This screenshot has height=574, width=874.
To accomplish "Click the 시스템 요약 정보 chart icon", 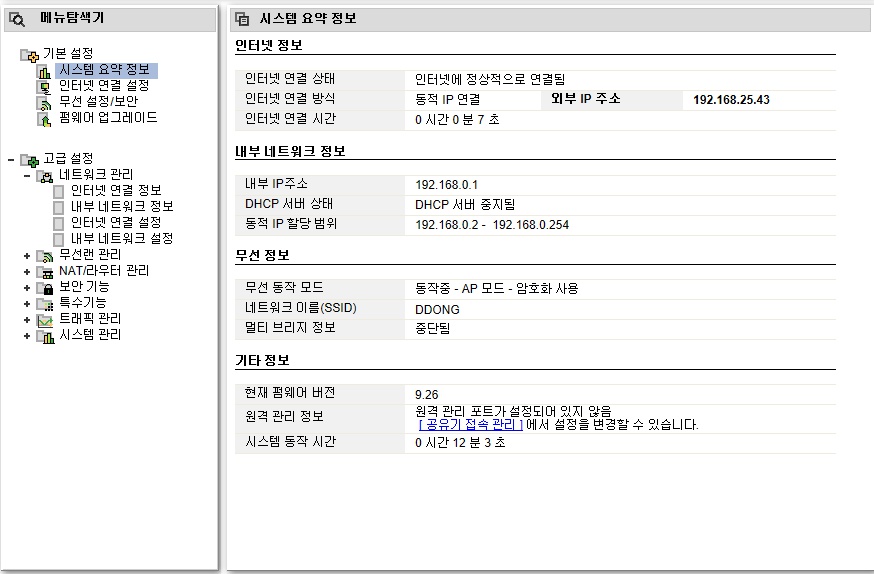I will coord(45,71).
